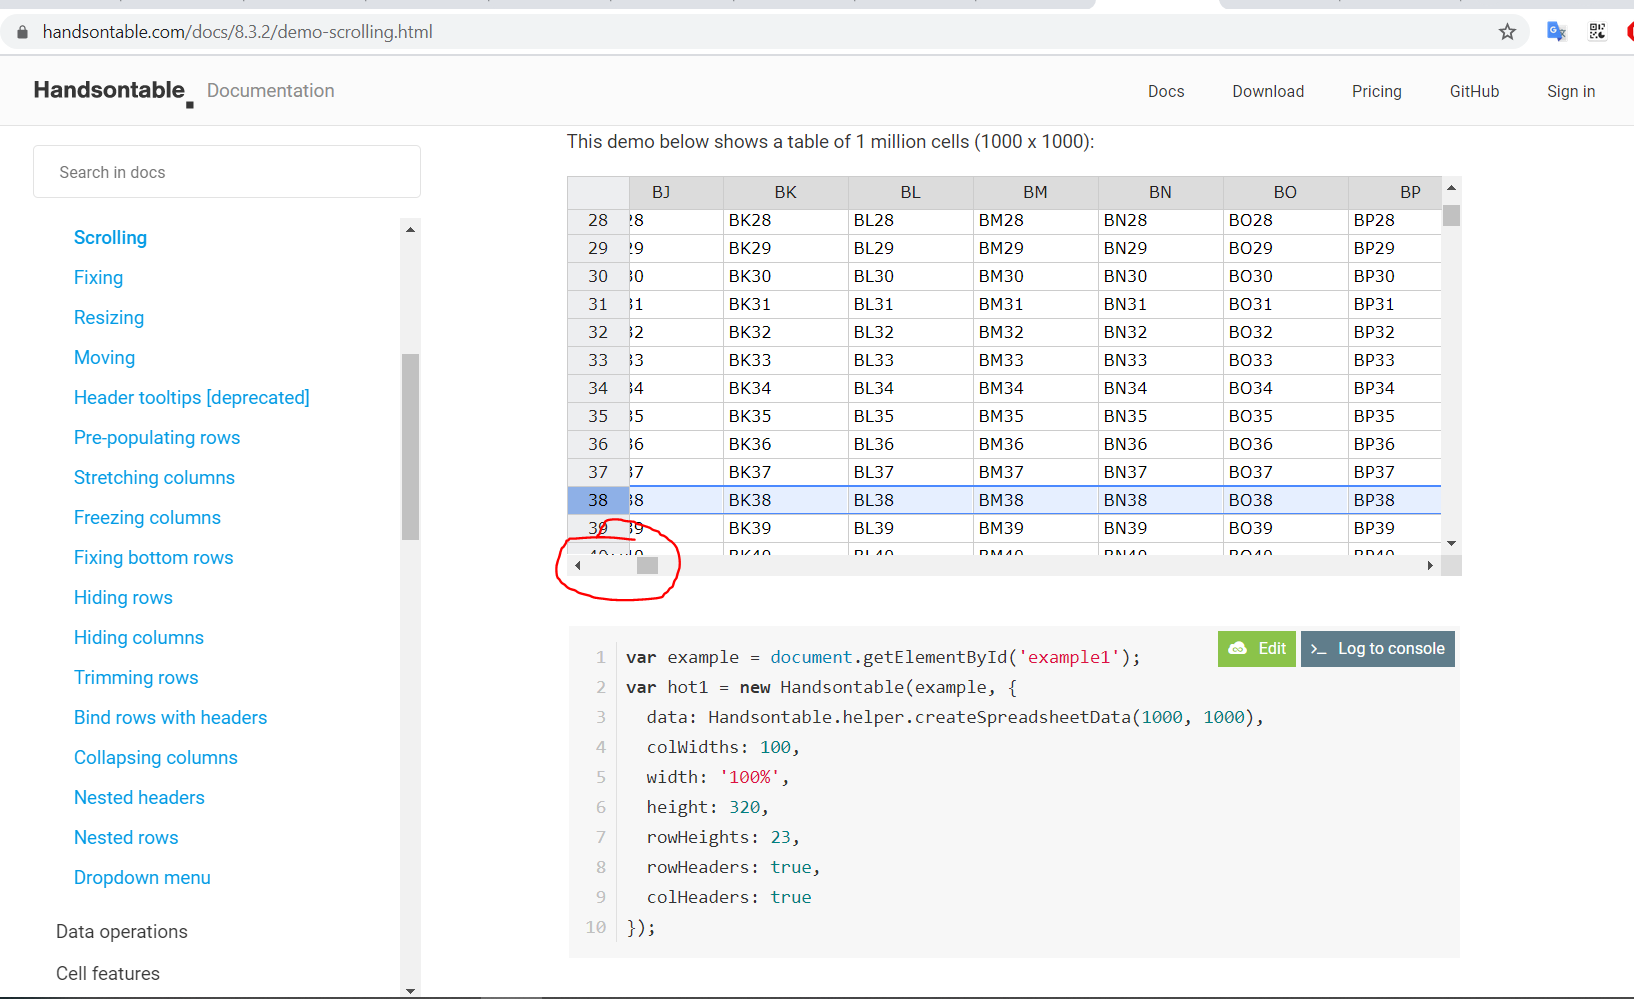Viewport: 1634px width, 999px height.
Task: Click the sidebar scrollbar thumb
Action: point(410,447)
